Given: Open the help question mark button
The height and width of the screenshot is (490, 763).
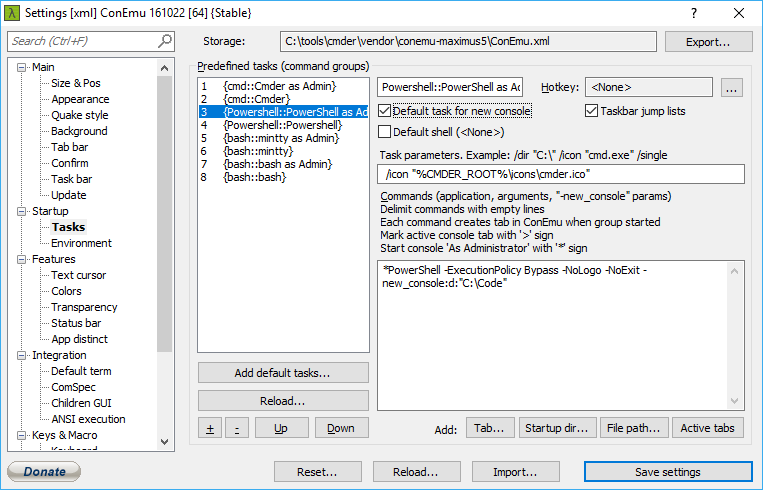Looking at the screenshot, I should coord(694,13).
